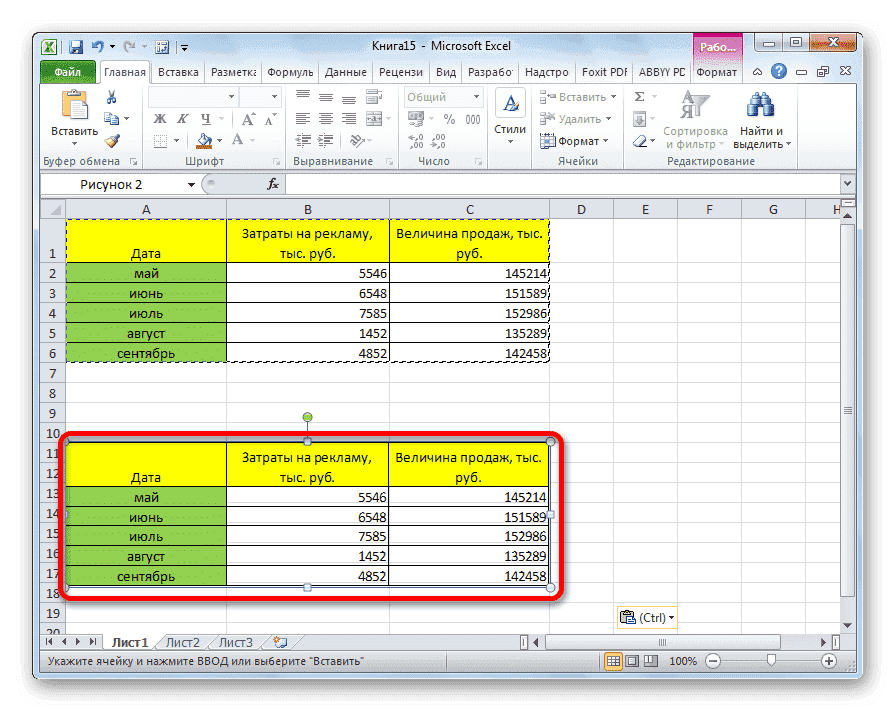Open Find and Select binoculars icon

(x=761, y=105)
